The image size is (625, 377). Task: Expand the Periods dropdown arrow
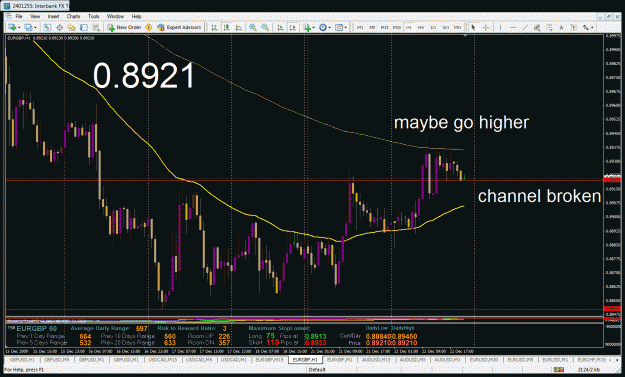pyautogui.click(x=329, y=27)
